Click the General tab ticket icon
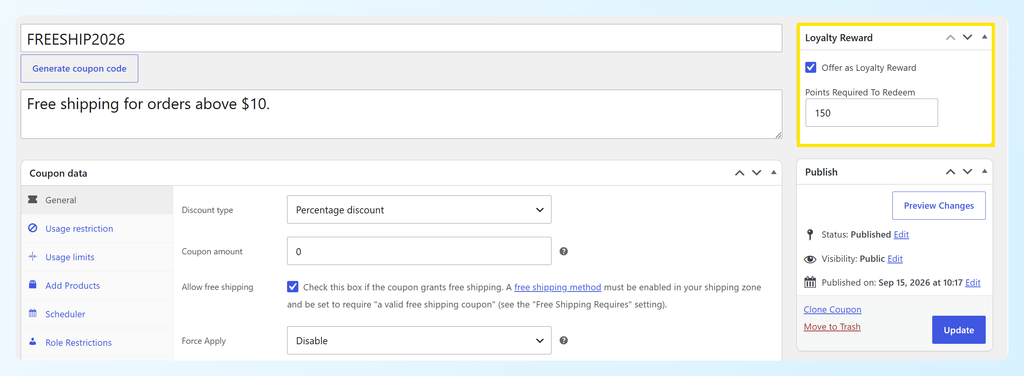Screen dimensions: 1024x376 pos(33,200)
